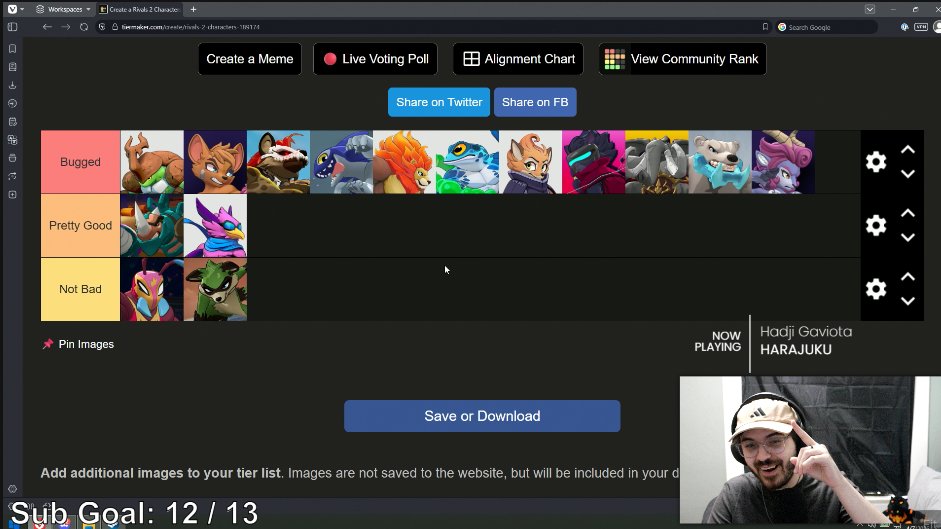The image size is (941, 529).
Task: Move Not Bad tier down with chevron
Action: 908,301
